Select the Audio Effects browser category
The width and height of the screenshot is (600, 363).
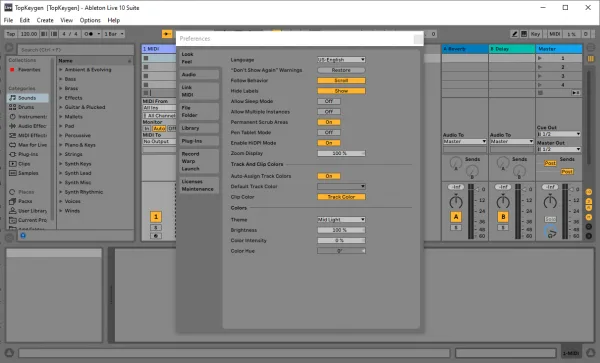click(x=28, y=126)
